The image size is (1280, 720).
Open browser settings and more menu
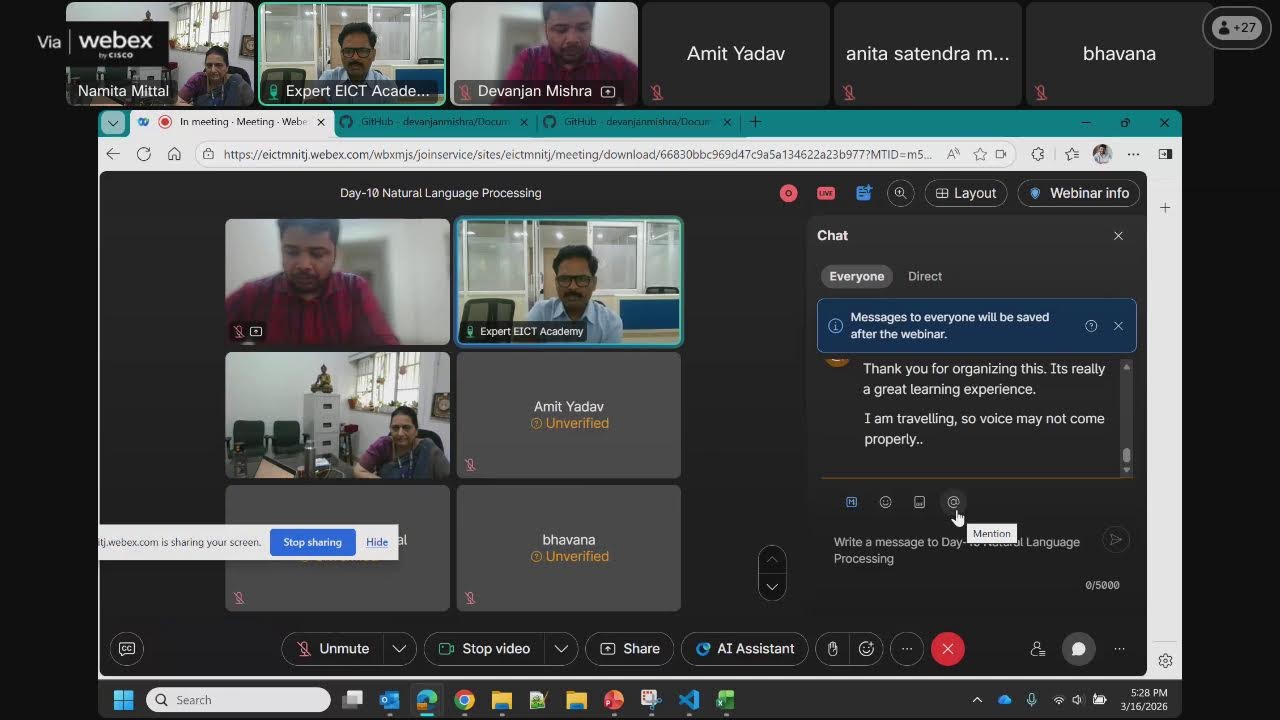(x=1133, y=154)
